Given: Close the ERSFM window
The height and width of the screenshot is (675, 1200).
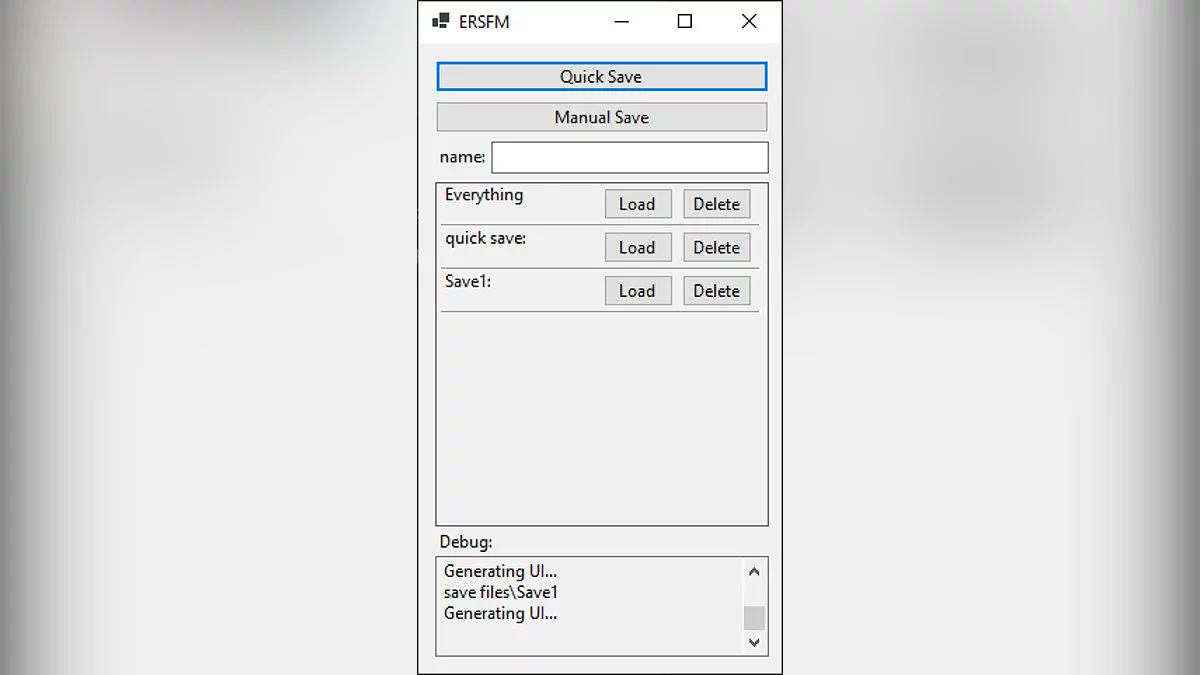Looking at the screenshot, I should 749,21.
